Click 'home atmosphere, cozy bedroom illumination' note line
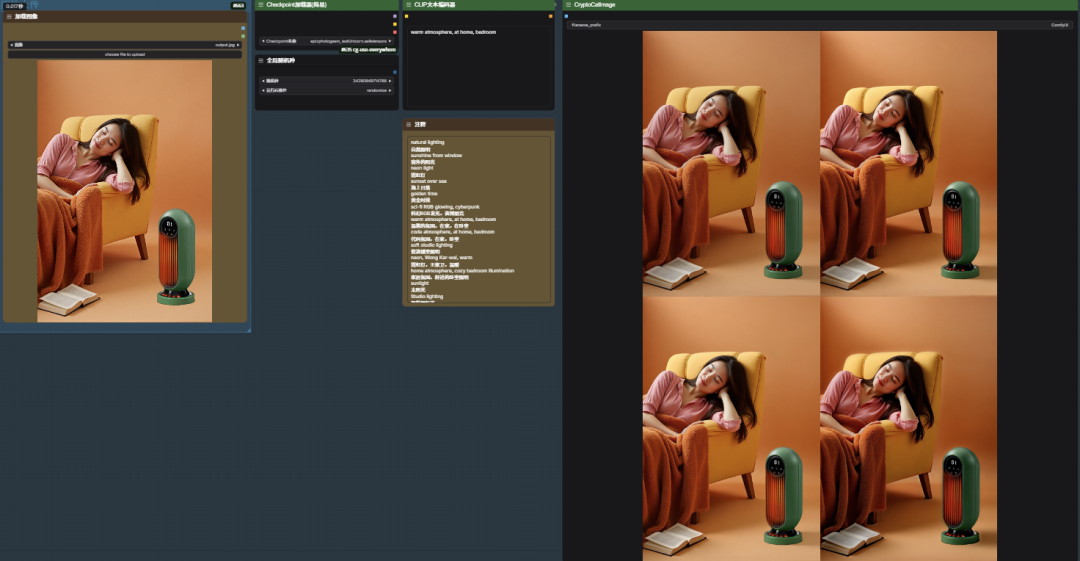This screenshot has height=561, width=1080. tap(462, 271)
